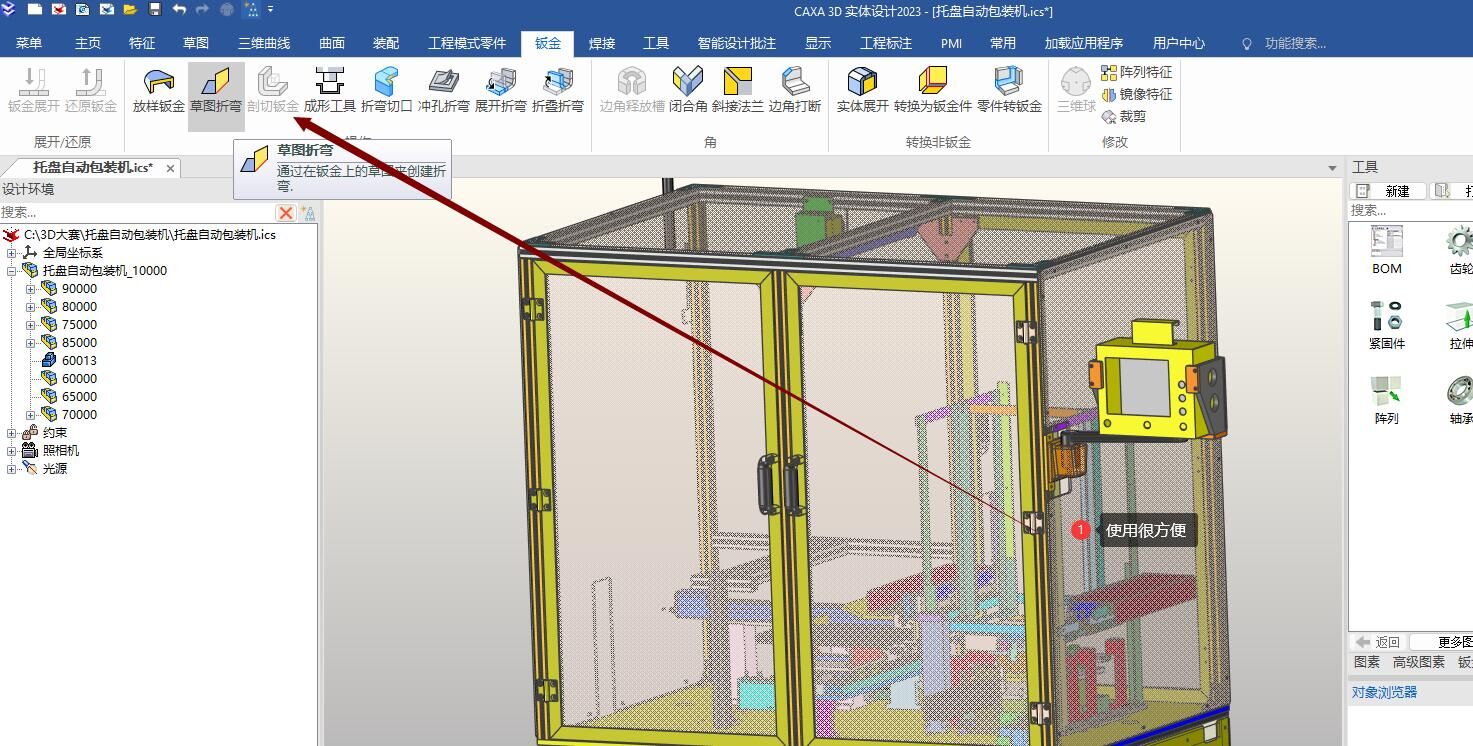Click the save icon in quick access toolbar
The height and width of the screenshot is (746, 1473).
coord(155,10)
